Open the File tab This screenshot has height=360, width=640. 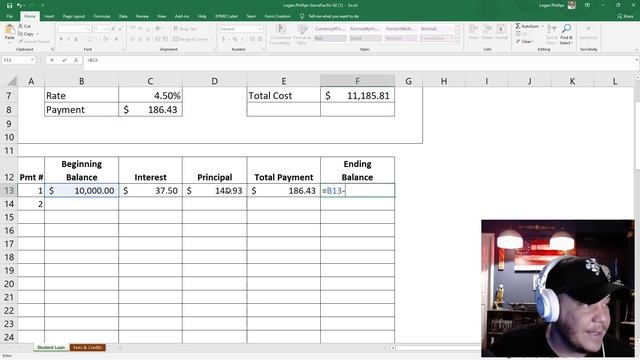[x=9, y=16]
